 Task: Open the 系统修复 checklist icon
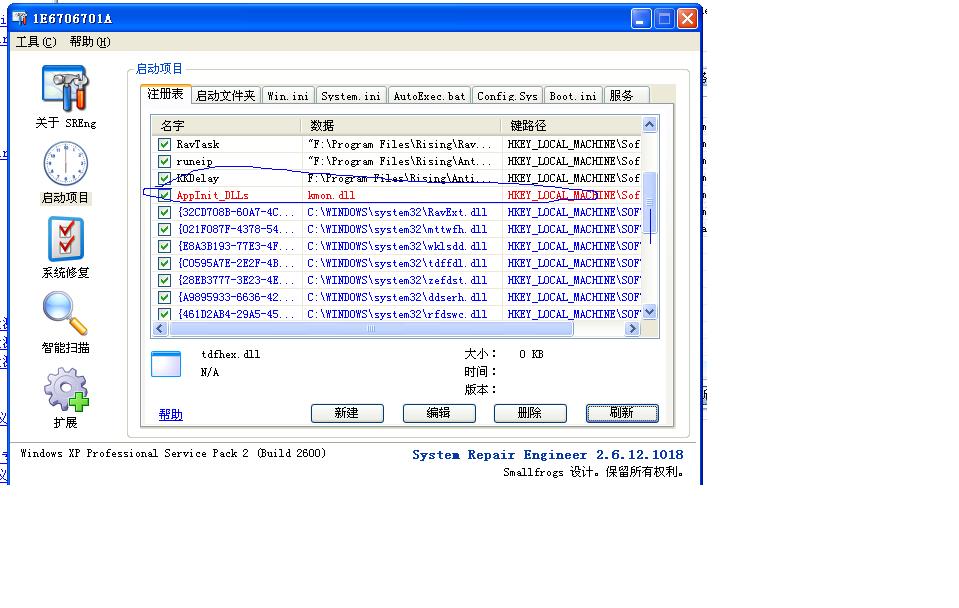click(x=65, y=239)
